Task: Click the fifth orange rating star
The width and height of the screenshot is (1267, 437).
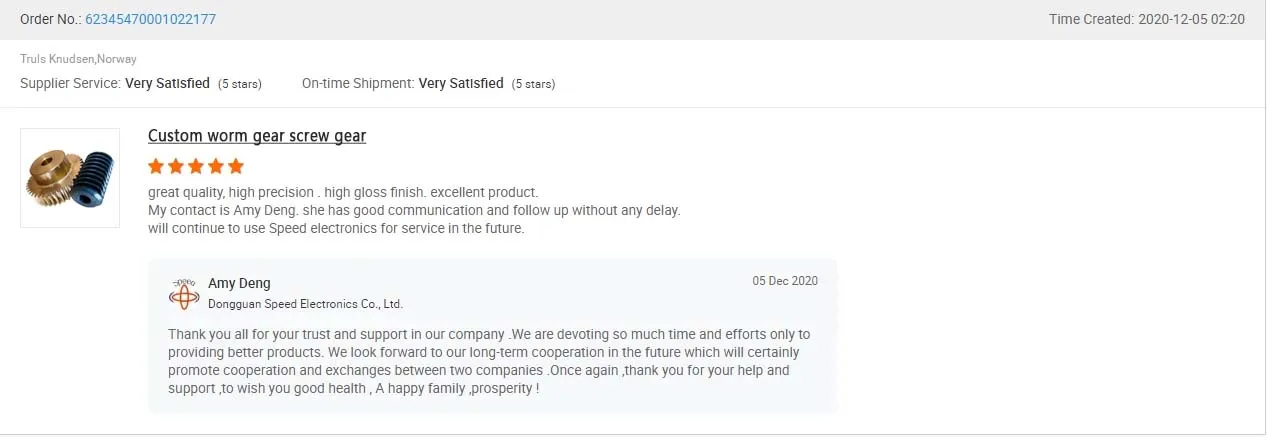Action: tap(236, 166)
